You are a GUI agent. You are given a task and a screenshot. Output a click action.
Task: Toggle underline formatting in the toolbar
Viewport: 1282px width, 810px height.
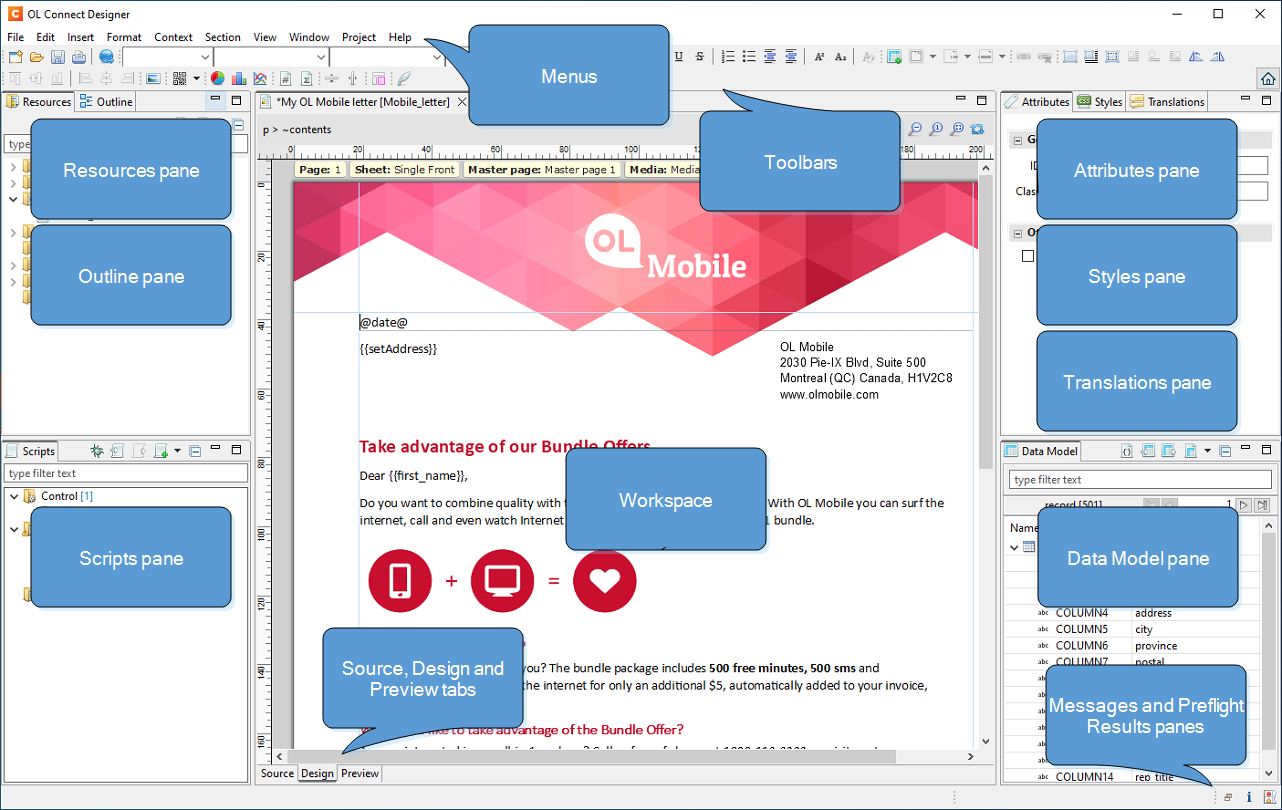679,57
